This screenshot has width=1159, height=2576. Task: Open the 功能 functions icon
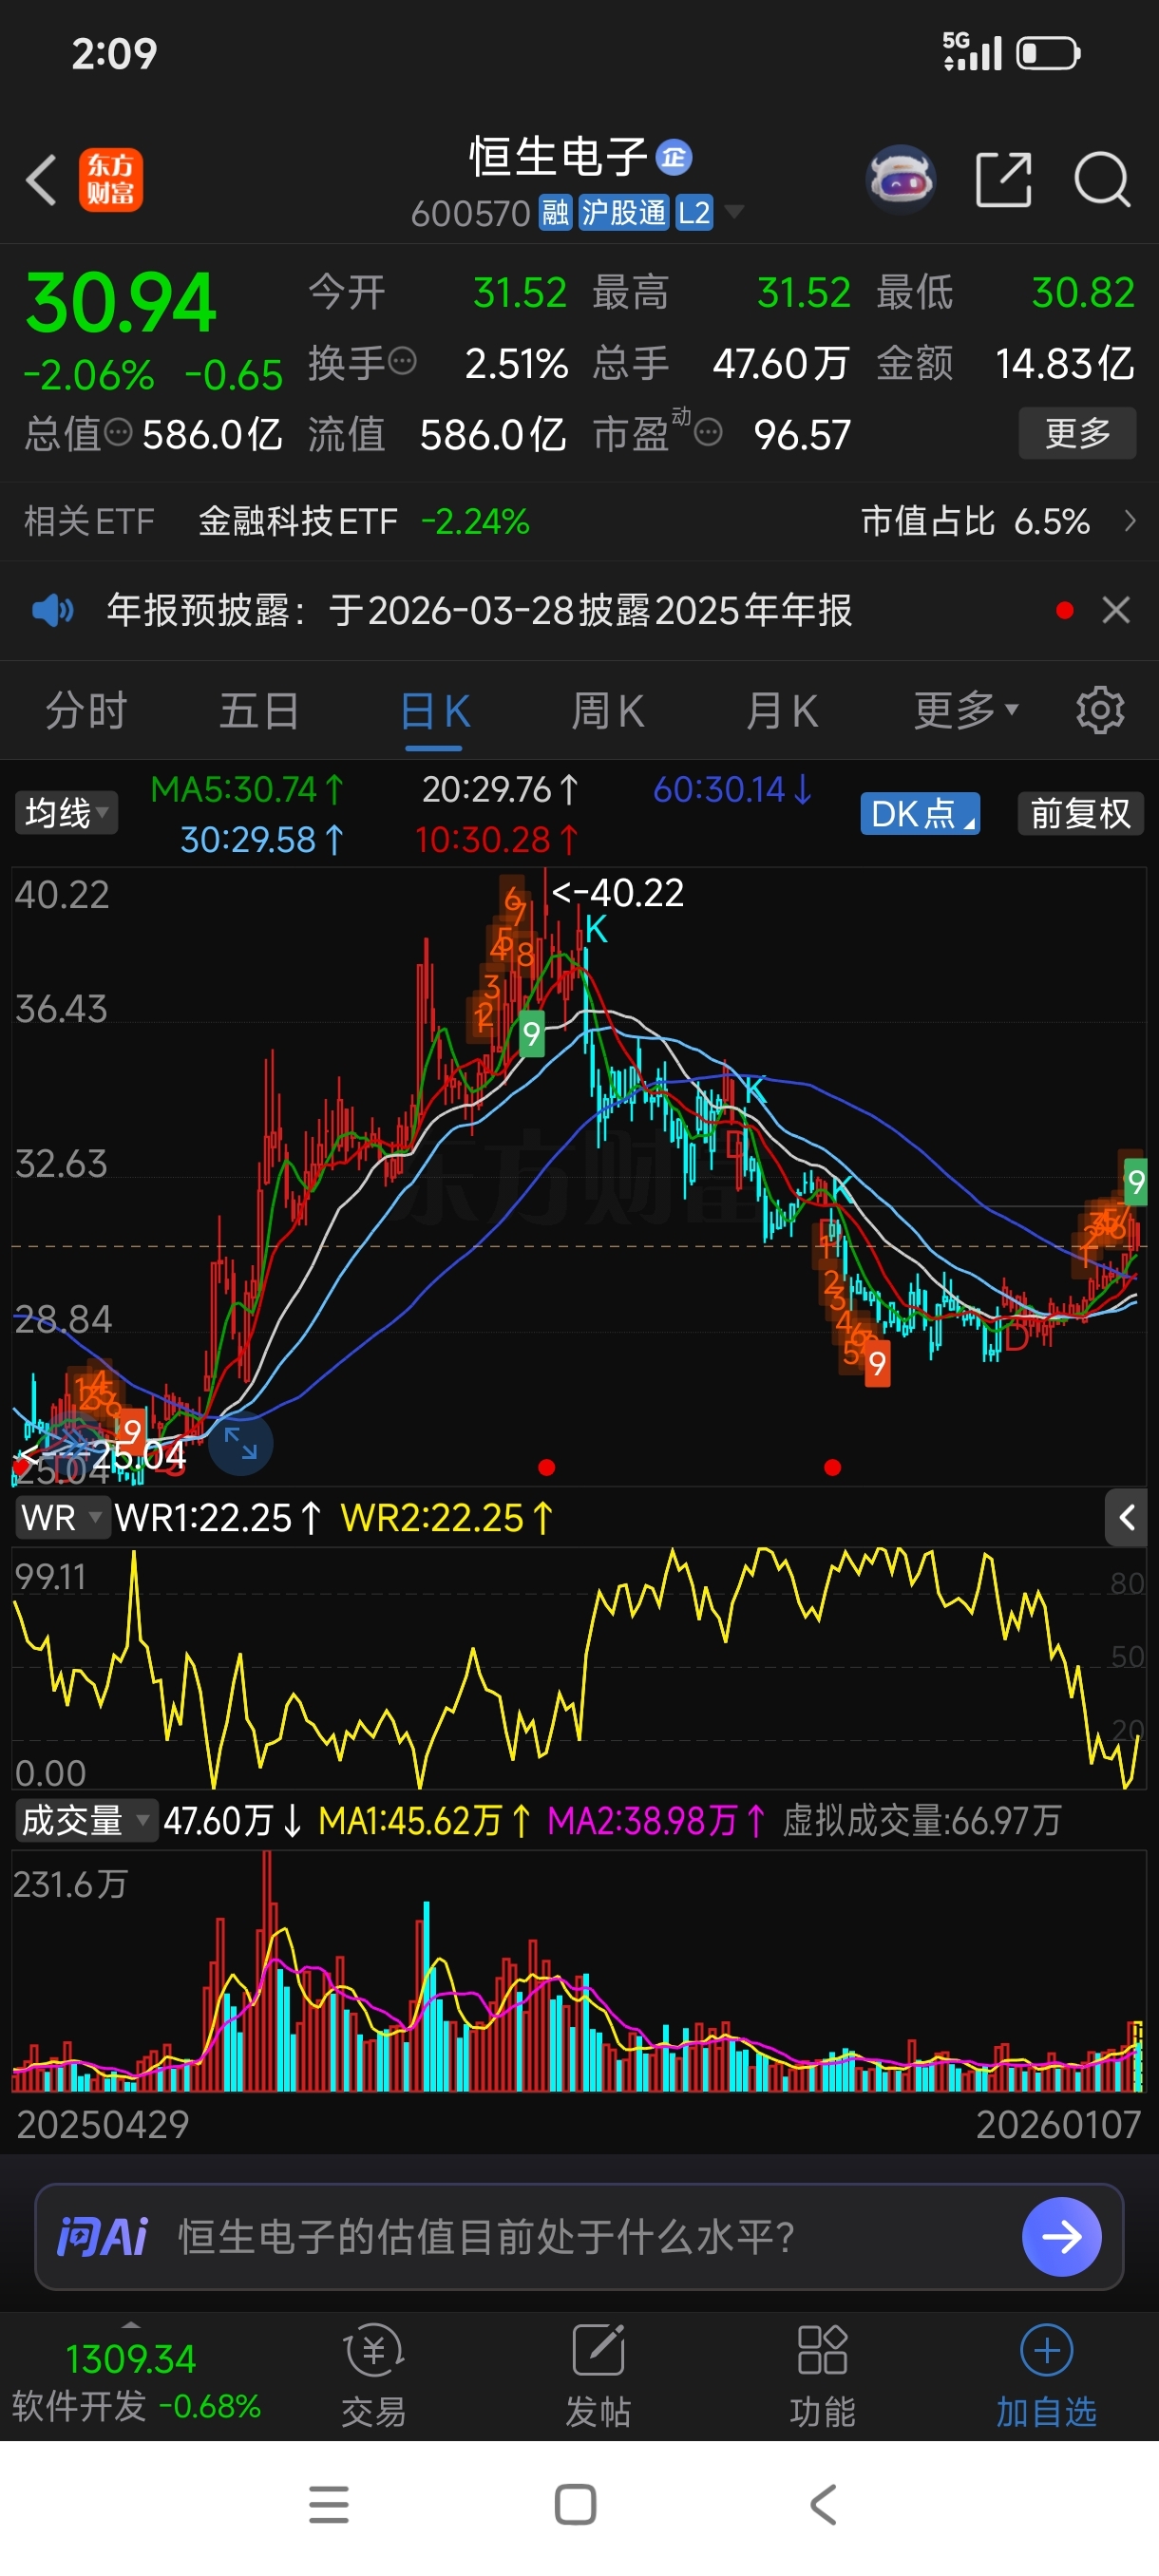pyautogui.click(x=822, y=2376)
